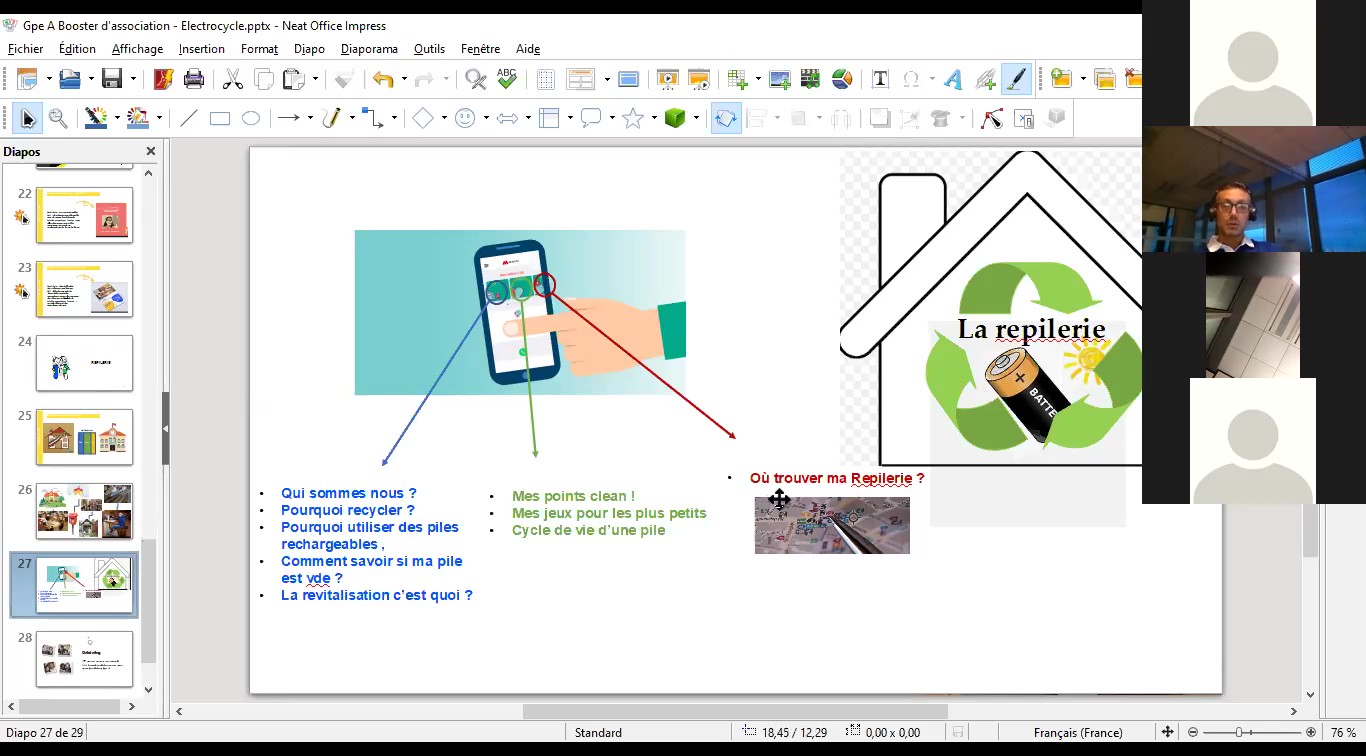Open the Fontwork text tool
Image resolution: width=1366 pixels, height=756 pixels.
pos(953,79)
